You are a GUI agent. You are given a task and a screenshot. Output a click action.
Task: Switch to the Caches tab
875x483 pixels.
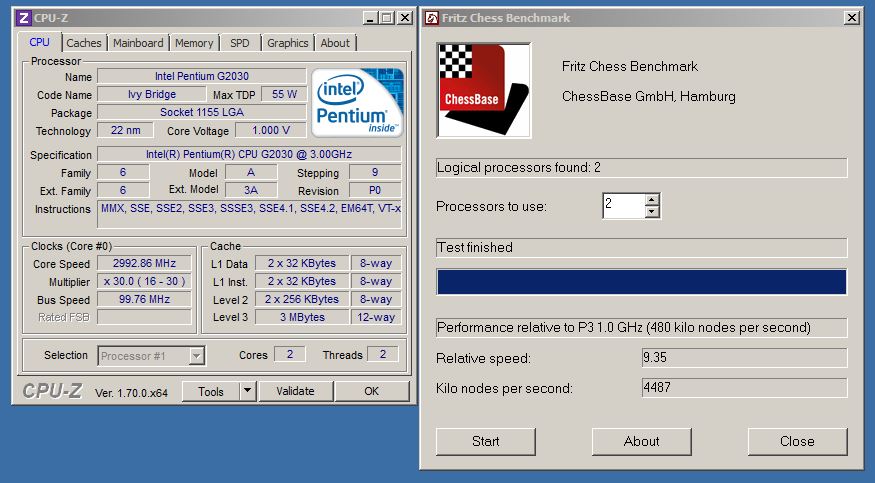pos(84,43)
